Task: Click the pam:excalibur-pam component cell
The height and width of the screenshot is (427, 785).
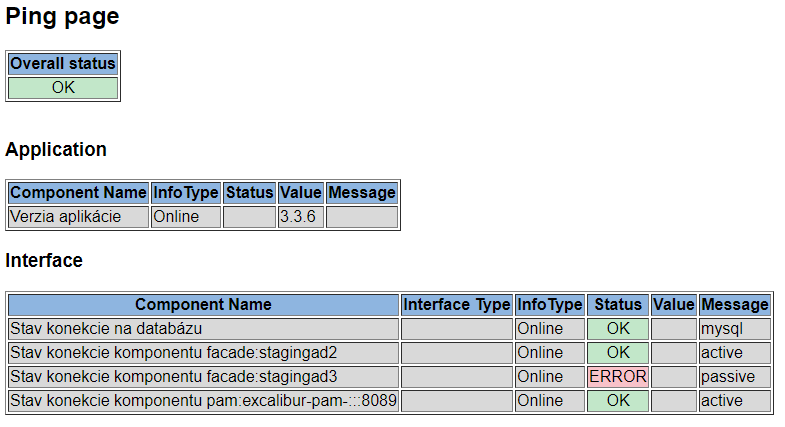Action: [x=203, y=401]
